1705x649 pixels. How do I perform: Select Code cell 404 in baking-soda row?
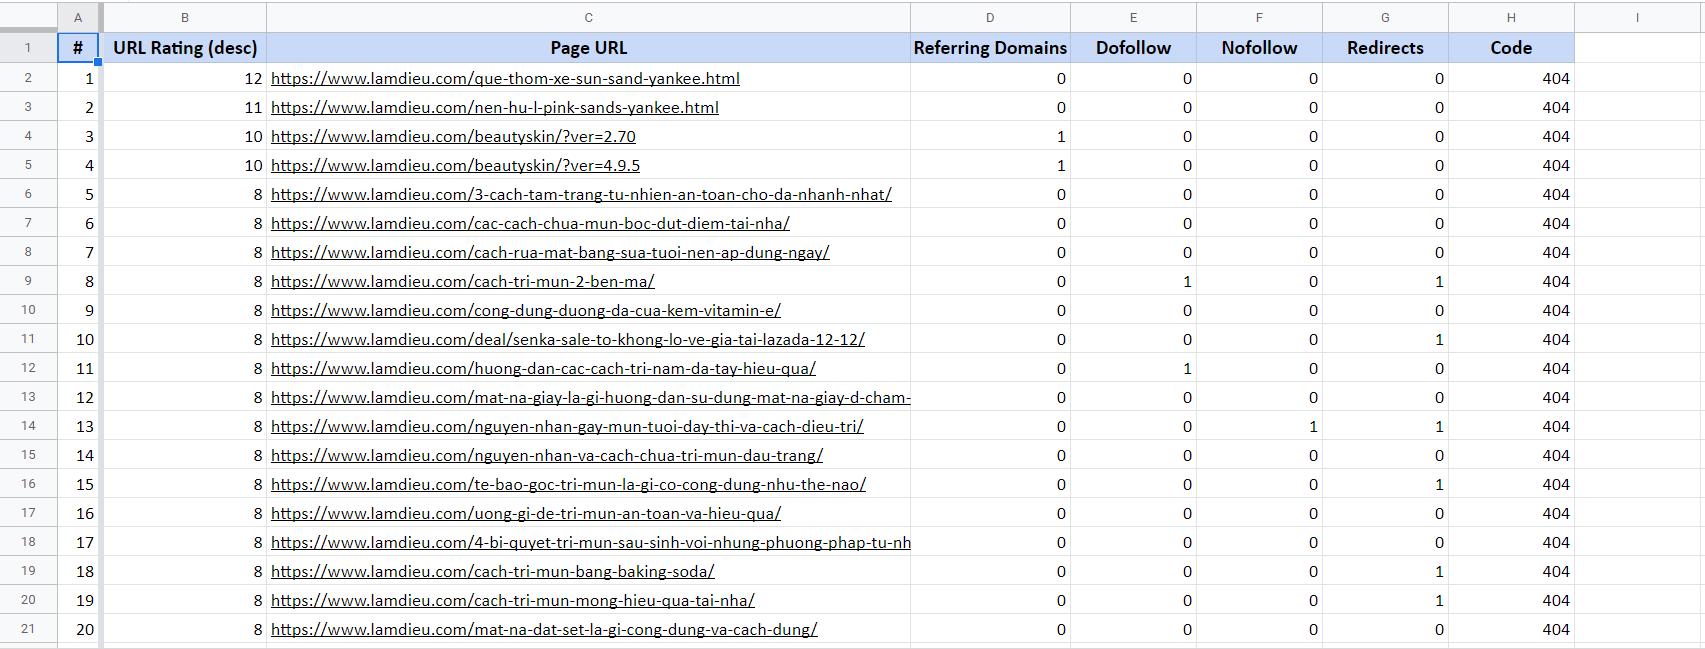pyautogui.click(x=1511, y=571)
